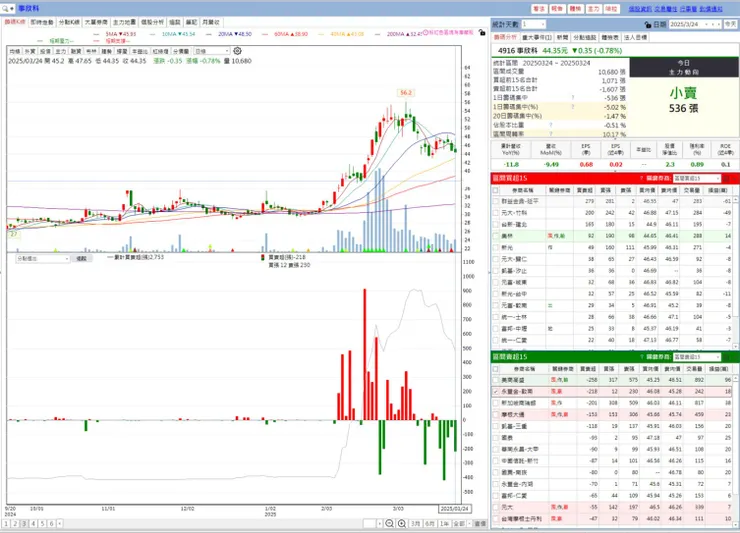The image size is (740, 533).
Task: Open the 個股資訊 link at top right
Action: click(x=640, y=9)
